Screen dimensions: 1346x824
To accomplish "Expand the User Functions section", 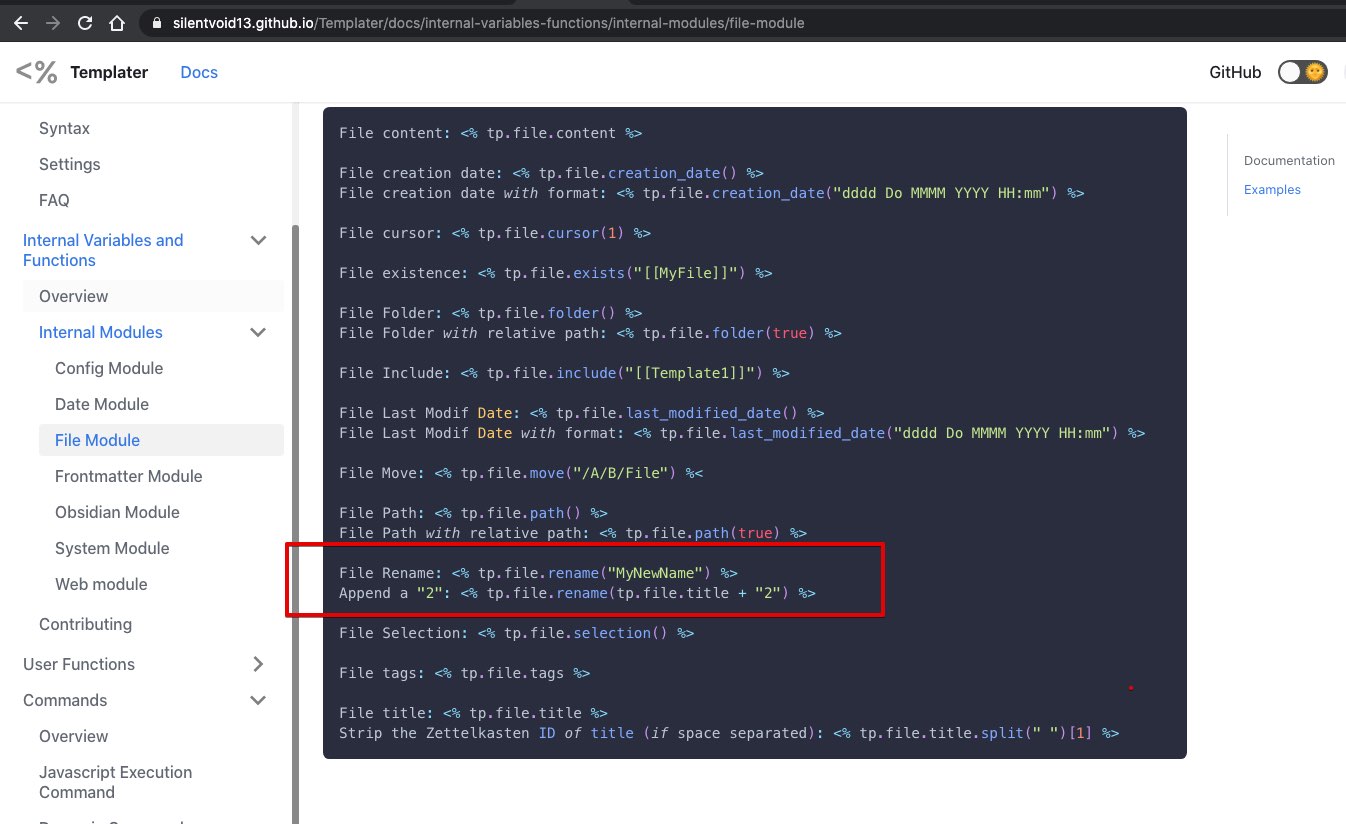I will (258, 664).
